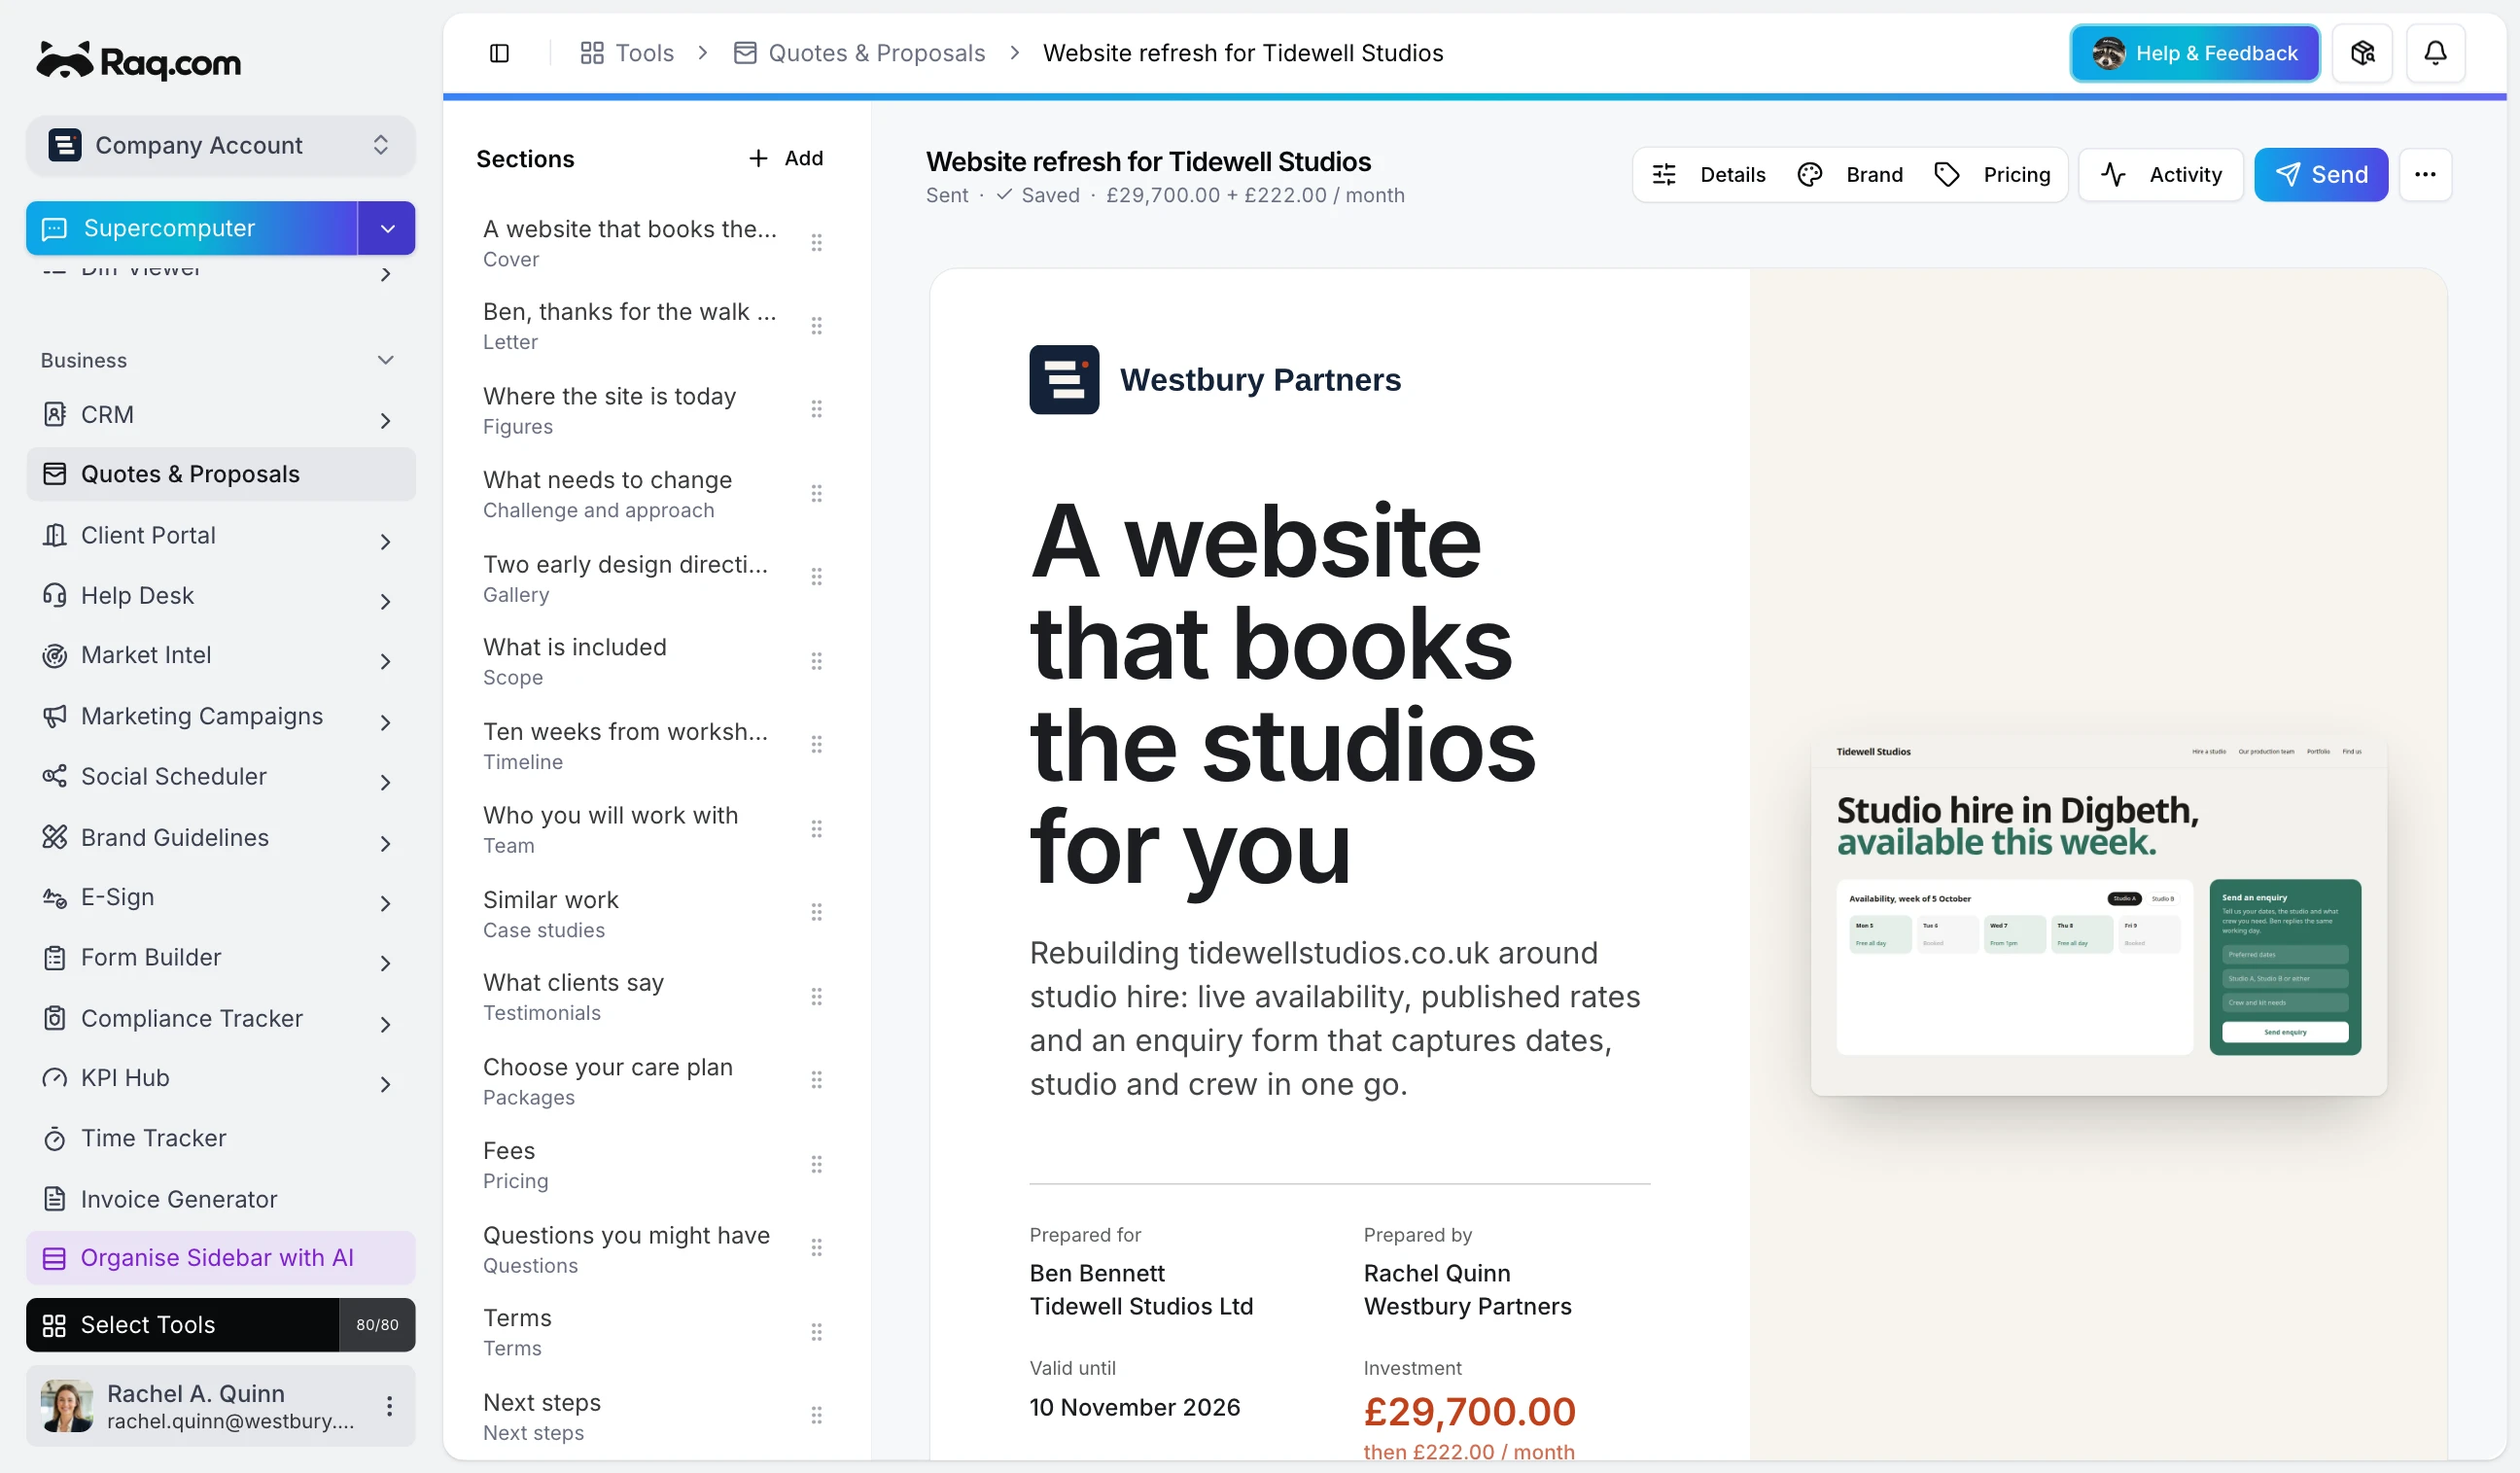
Task: Open the Activity panel
Action: (2161, 174)
